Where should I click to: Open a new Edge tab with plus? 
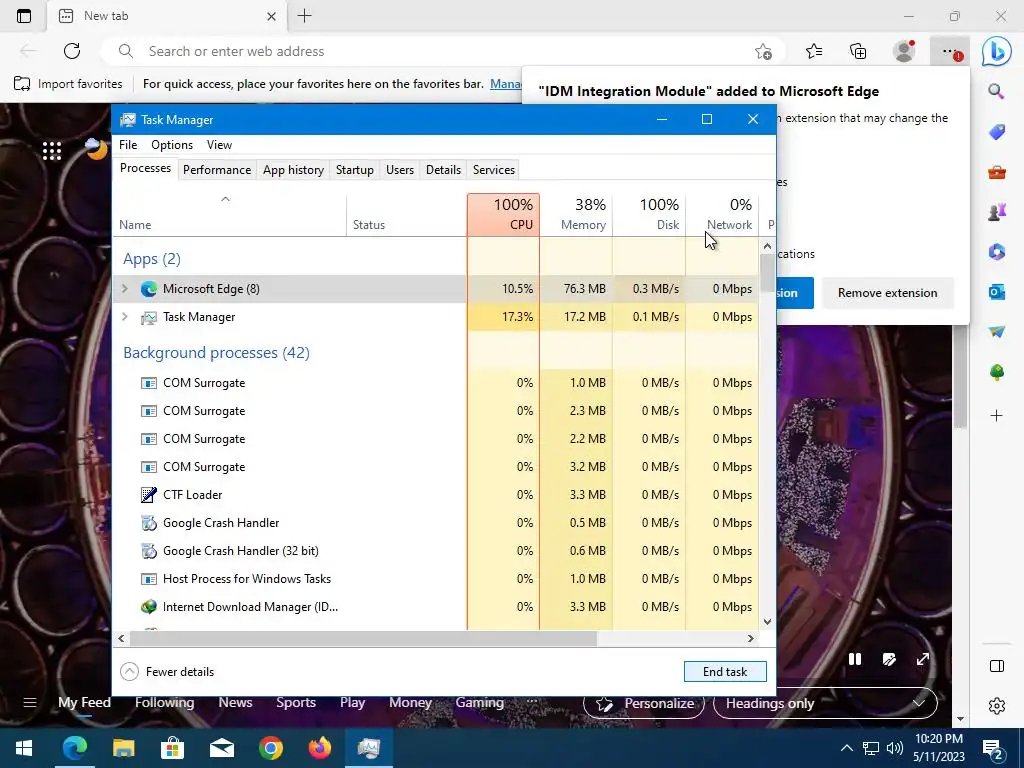tap(304, 16)
